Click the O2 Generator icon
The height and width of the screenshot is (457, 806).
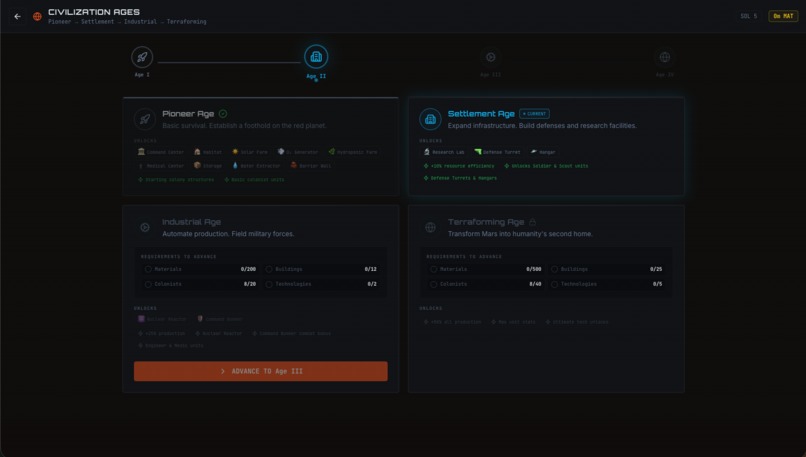tap(281, 152)
